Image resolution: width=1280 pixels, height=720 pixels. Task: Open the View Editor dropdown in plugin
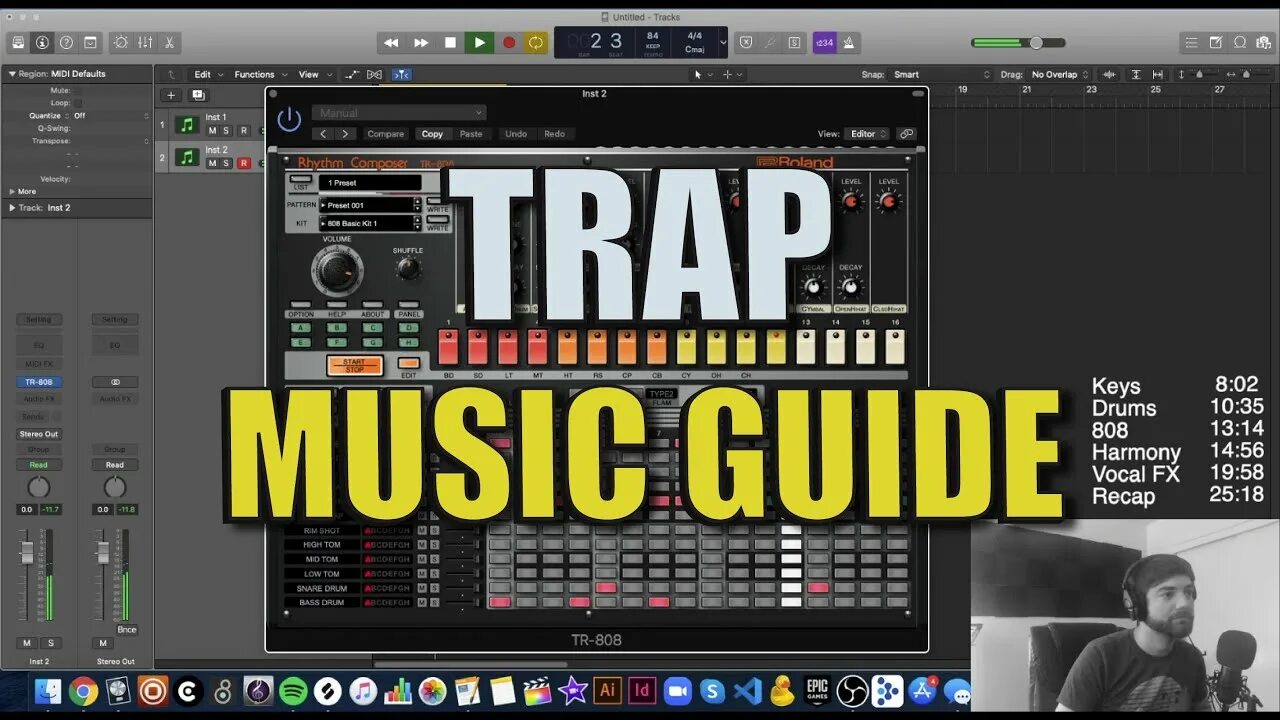pos(866,134)
